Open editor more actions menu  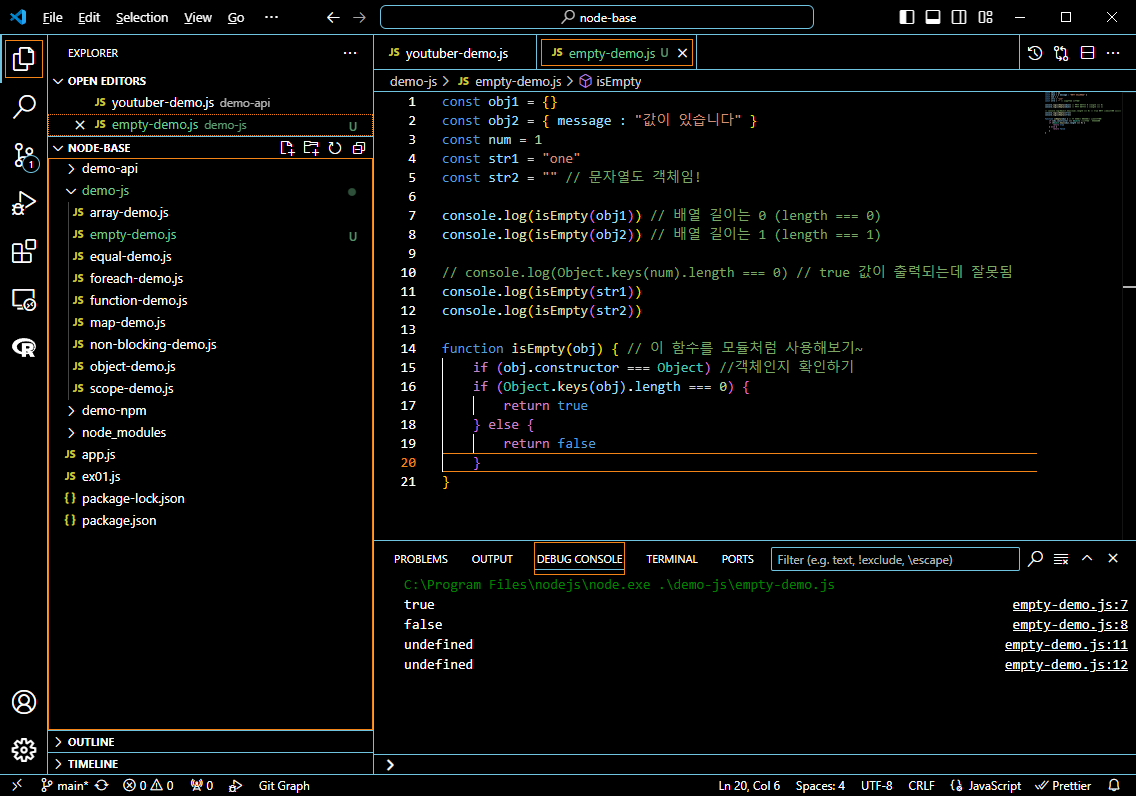click(x=1114, y=53)
